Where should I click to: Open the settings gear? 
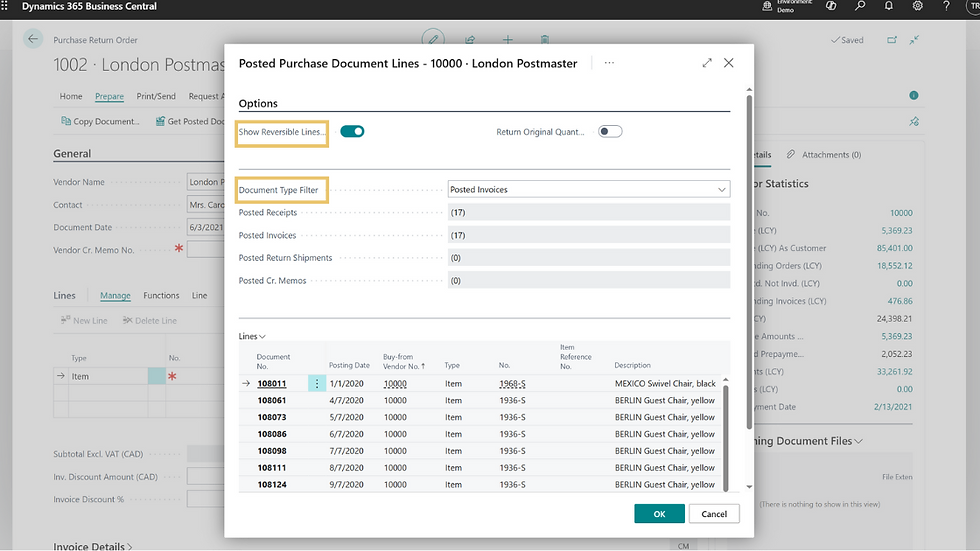pos(918,6)
